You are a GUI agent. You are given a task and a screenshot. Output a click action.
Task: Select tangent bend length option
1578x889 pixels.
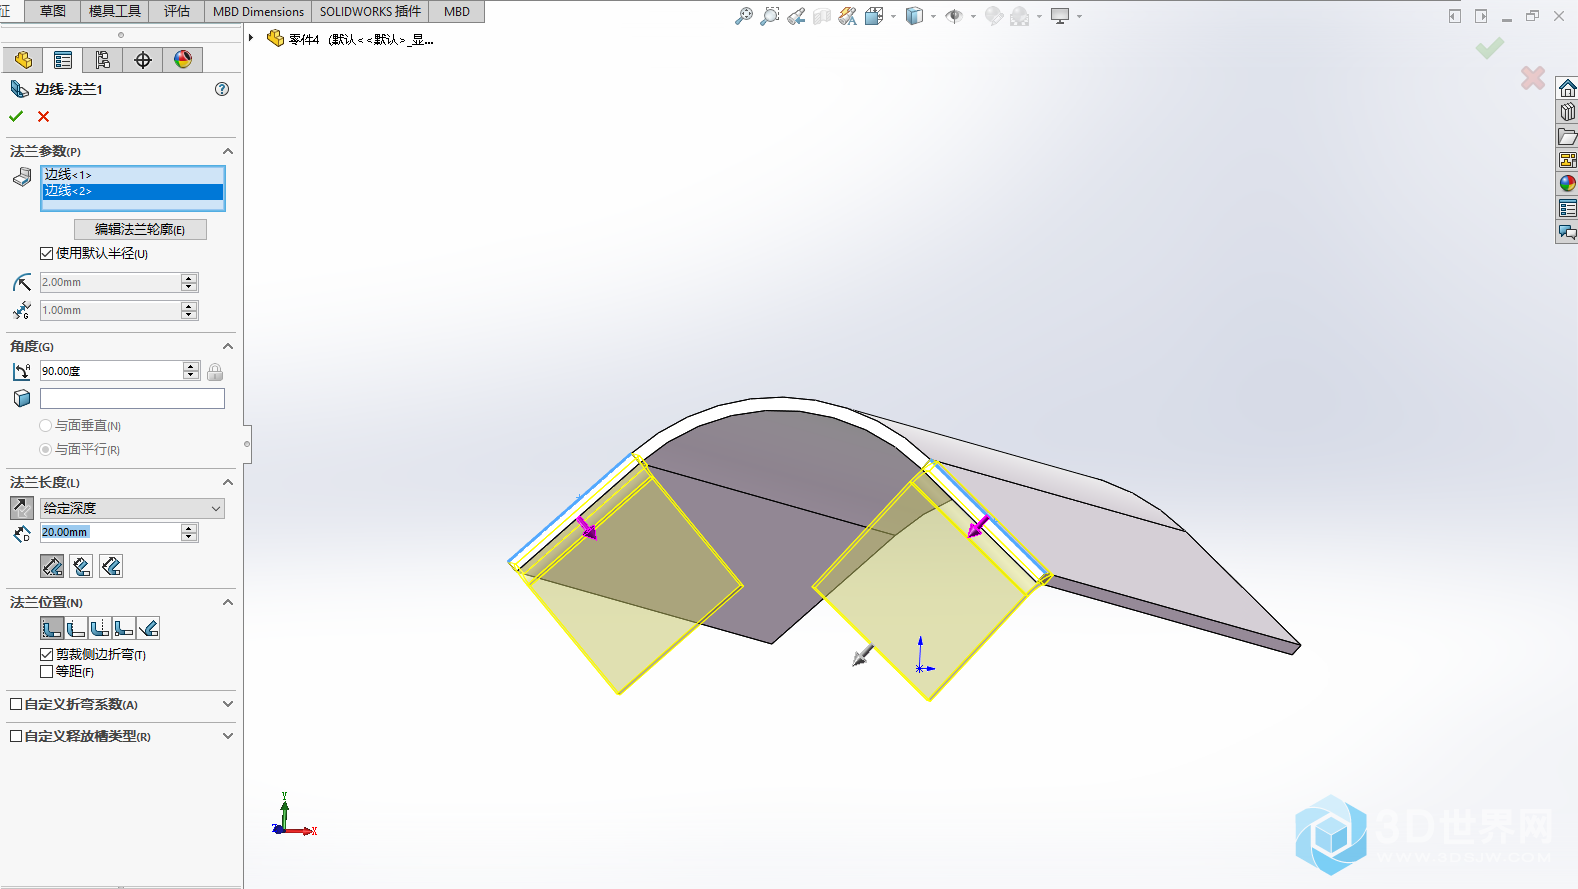(x=111, y=566)
